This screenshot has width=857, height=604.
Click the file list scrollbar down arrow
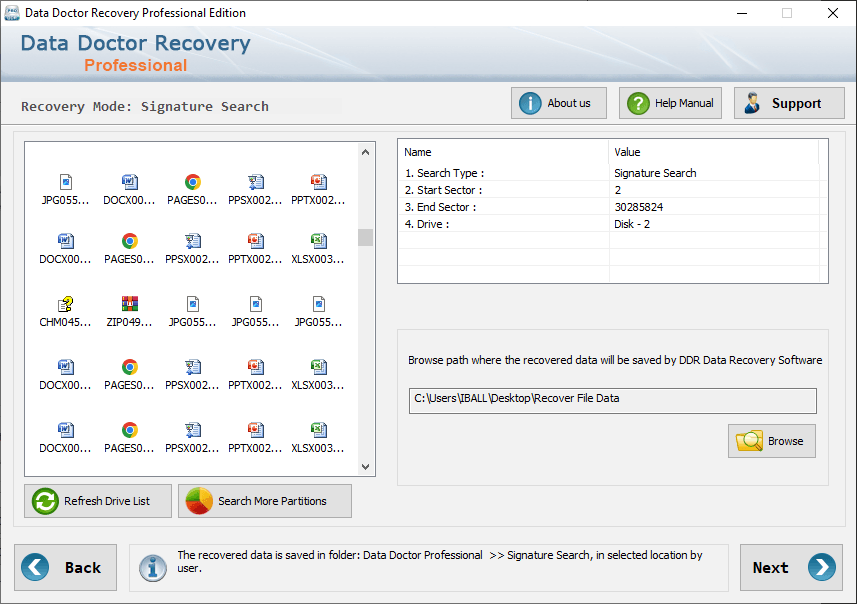(x=366, y=467)
